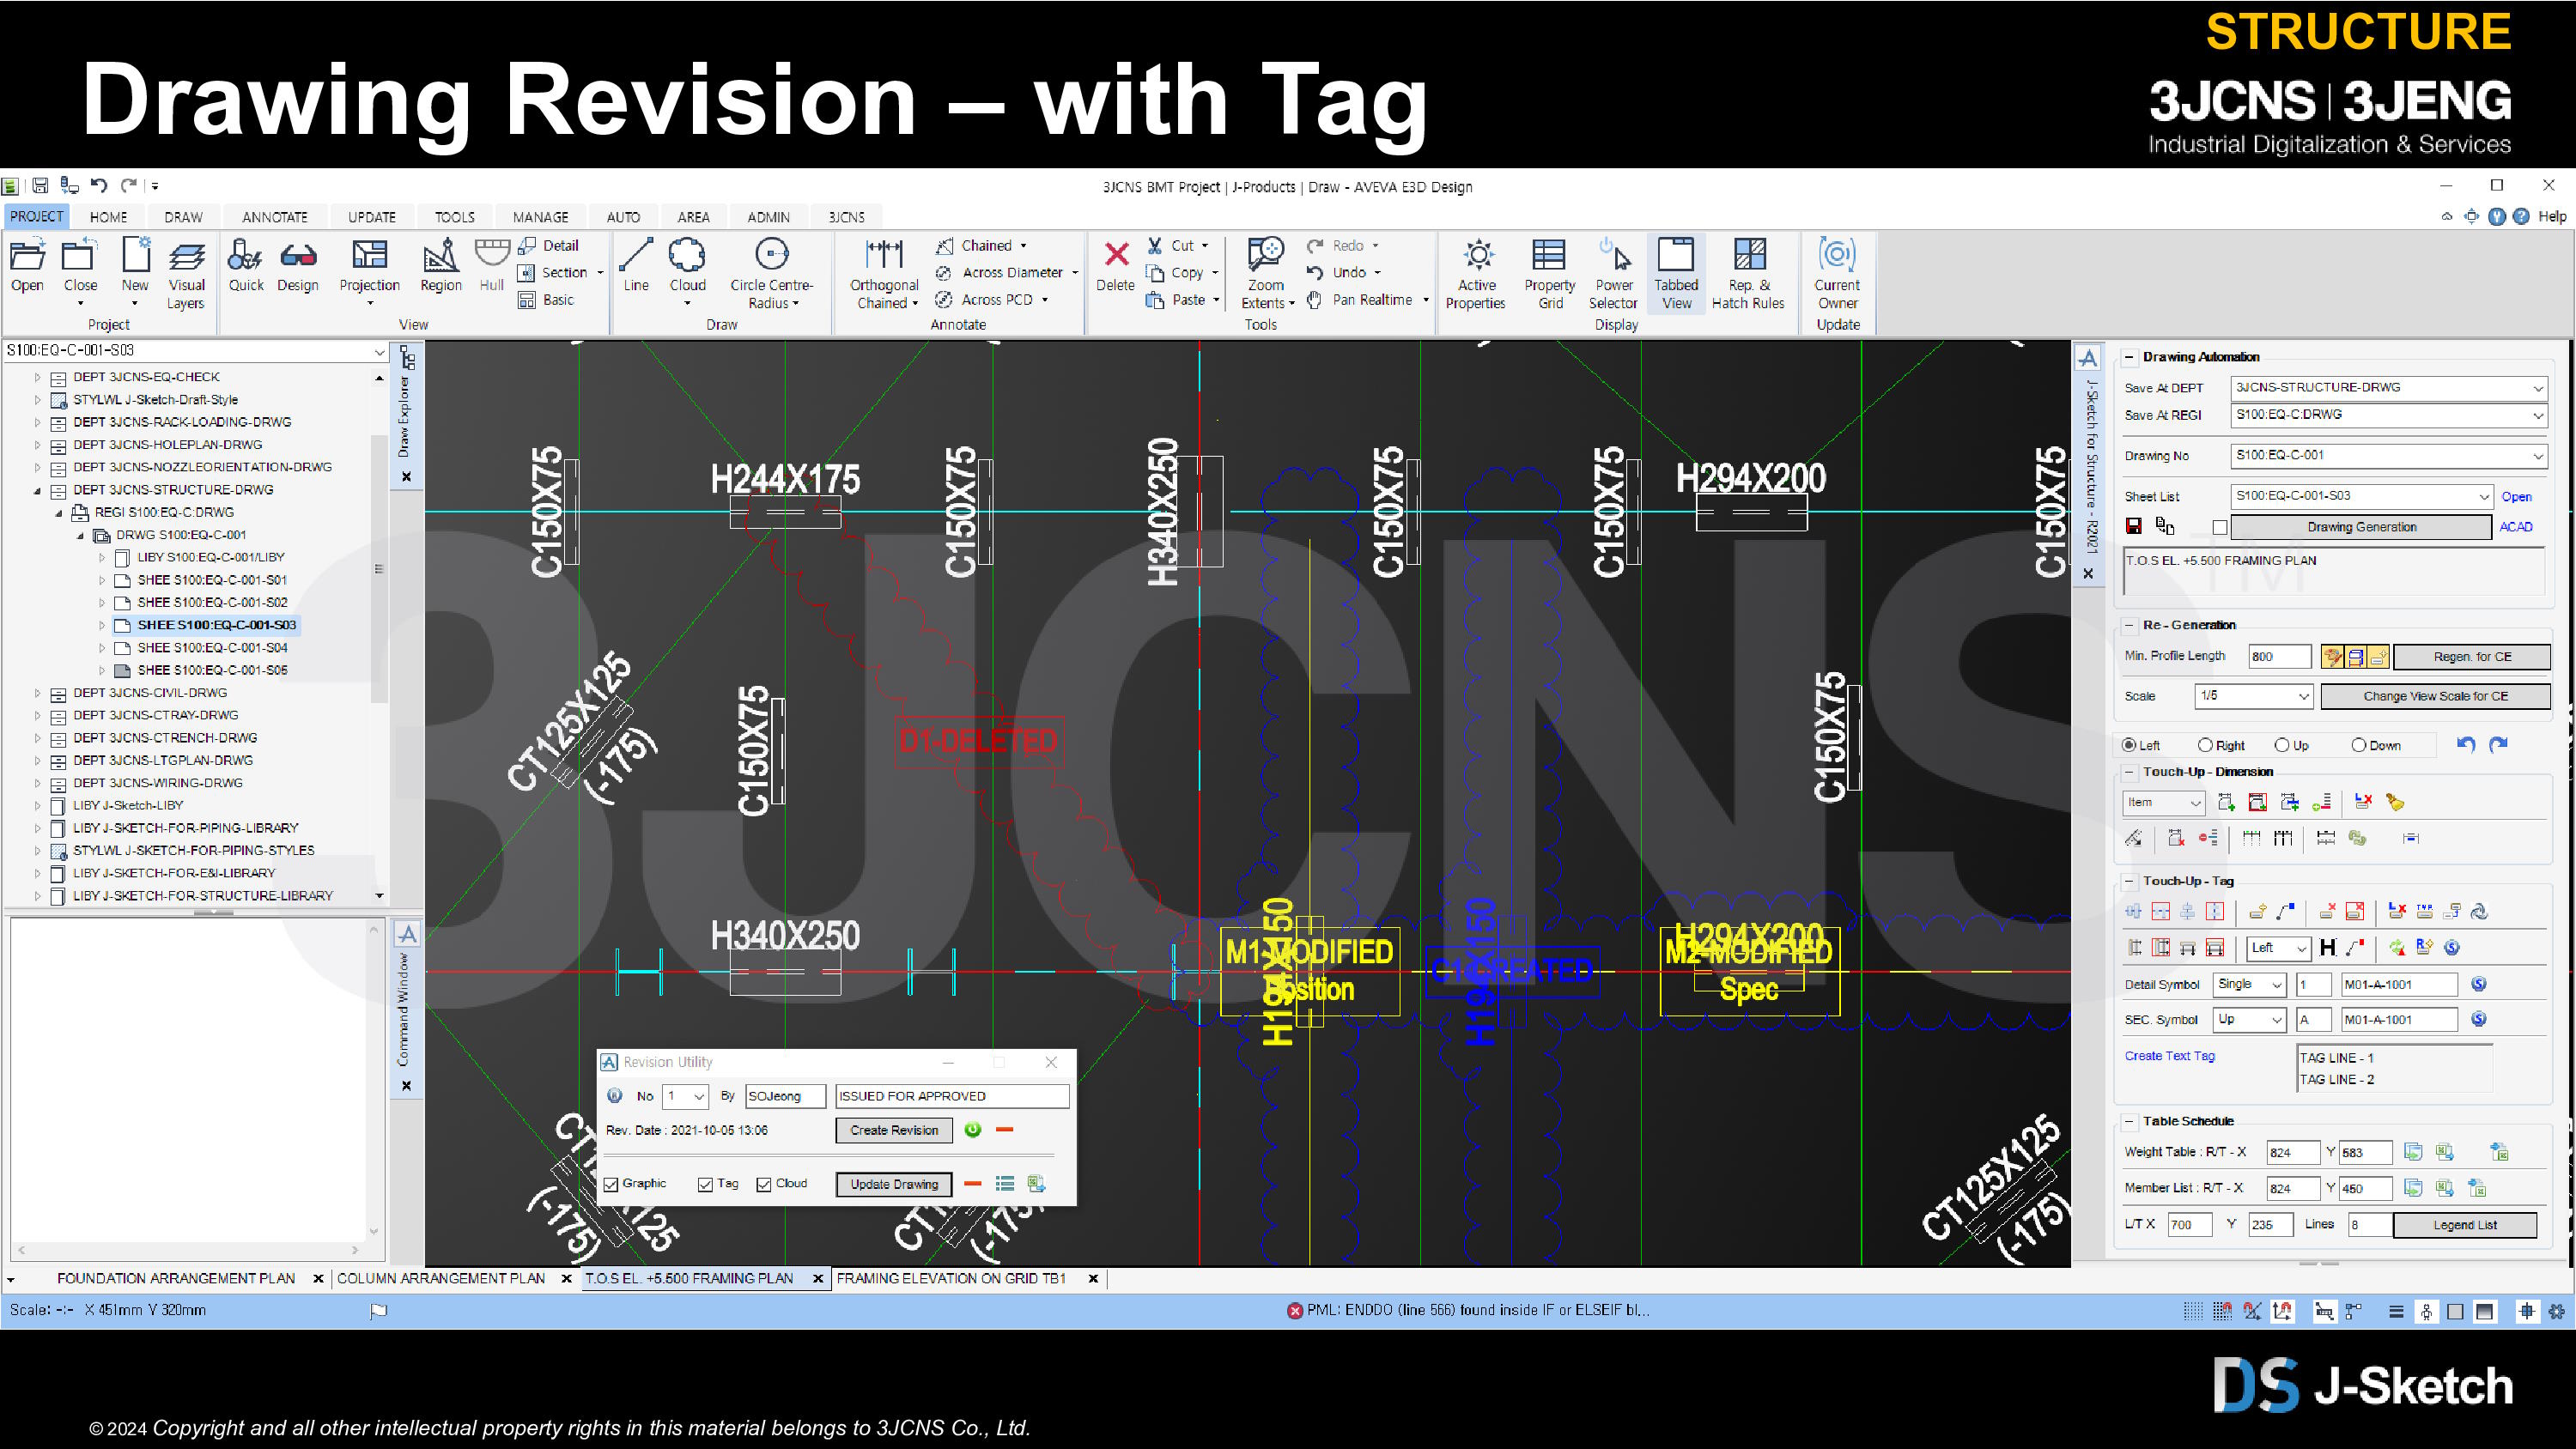Click the Drawing Generation button
The height and width of the screenshot is (1449, 2576).
2361,527
